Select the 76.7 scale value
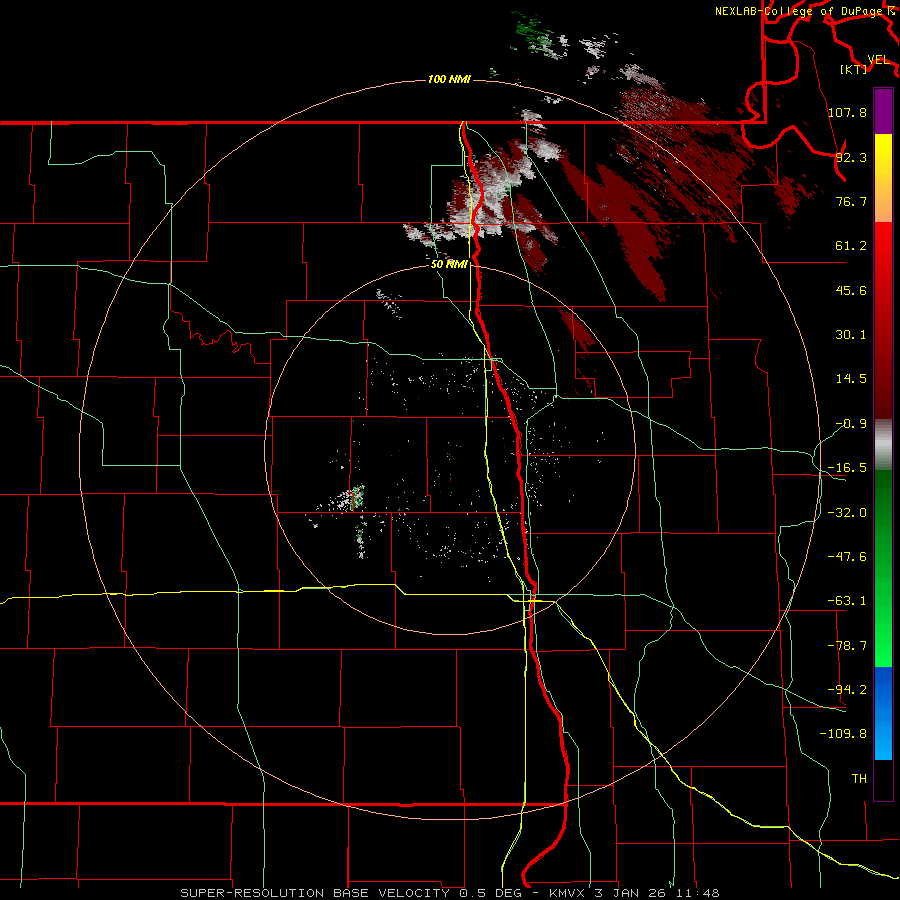This screenshot has width=900, height=900. [851, 201]
